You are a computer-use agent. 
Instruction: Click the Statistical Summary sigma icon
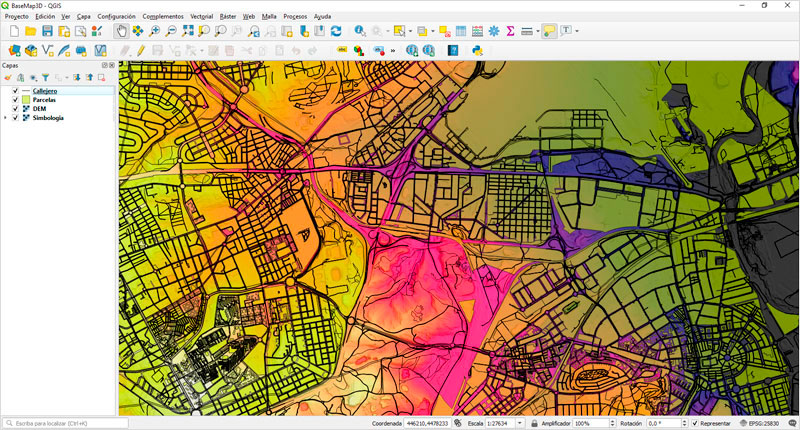click(x=510, y=32)
